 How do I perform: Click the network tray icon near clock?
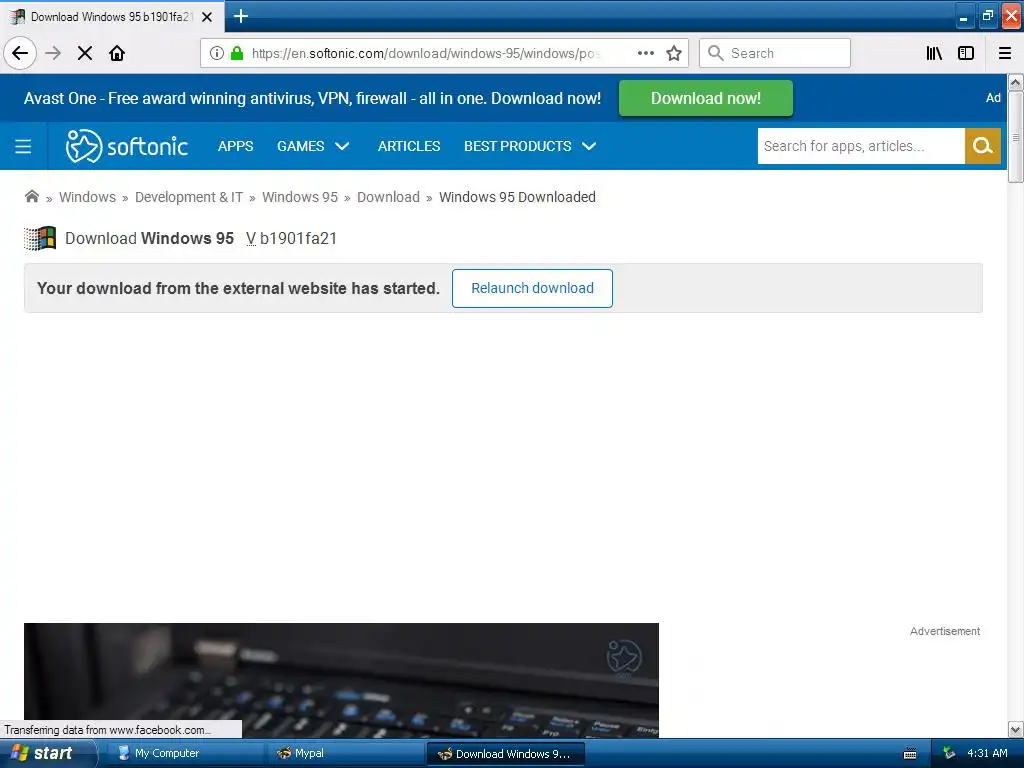[x=949, y=754]
